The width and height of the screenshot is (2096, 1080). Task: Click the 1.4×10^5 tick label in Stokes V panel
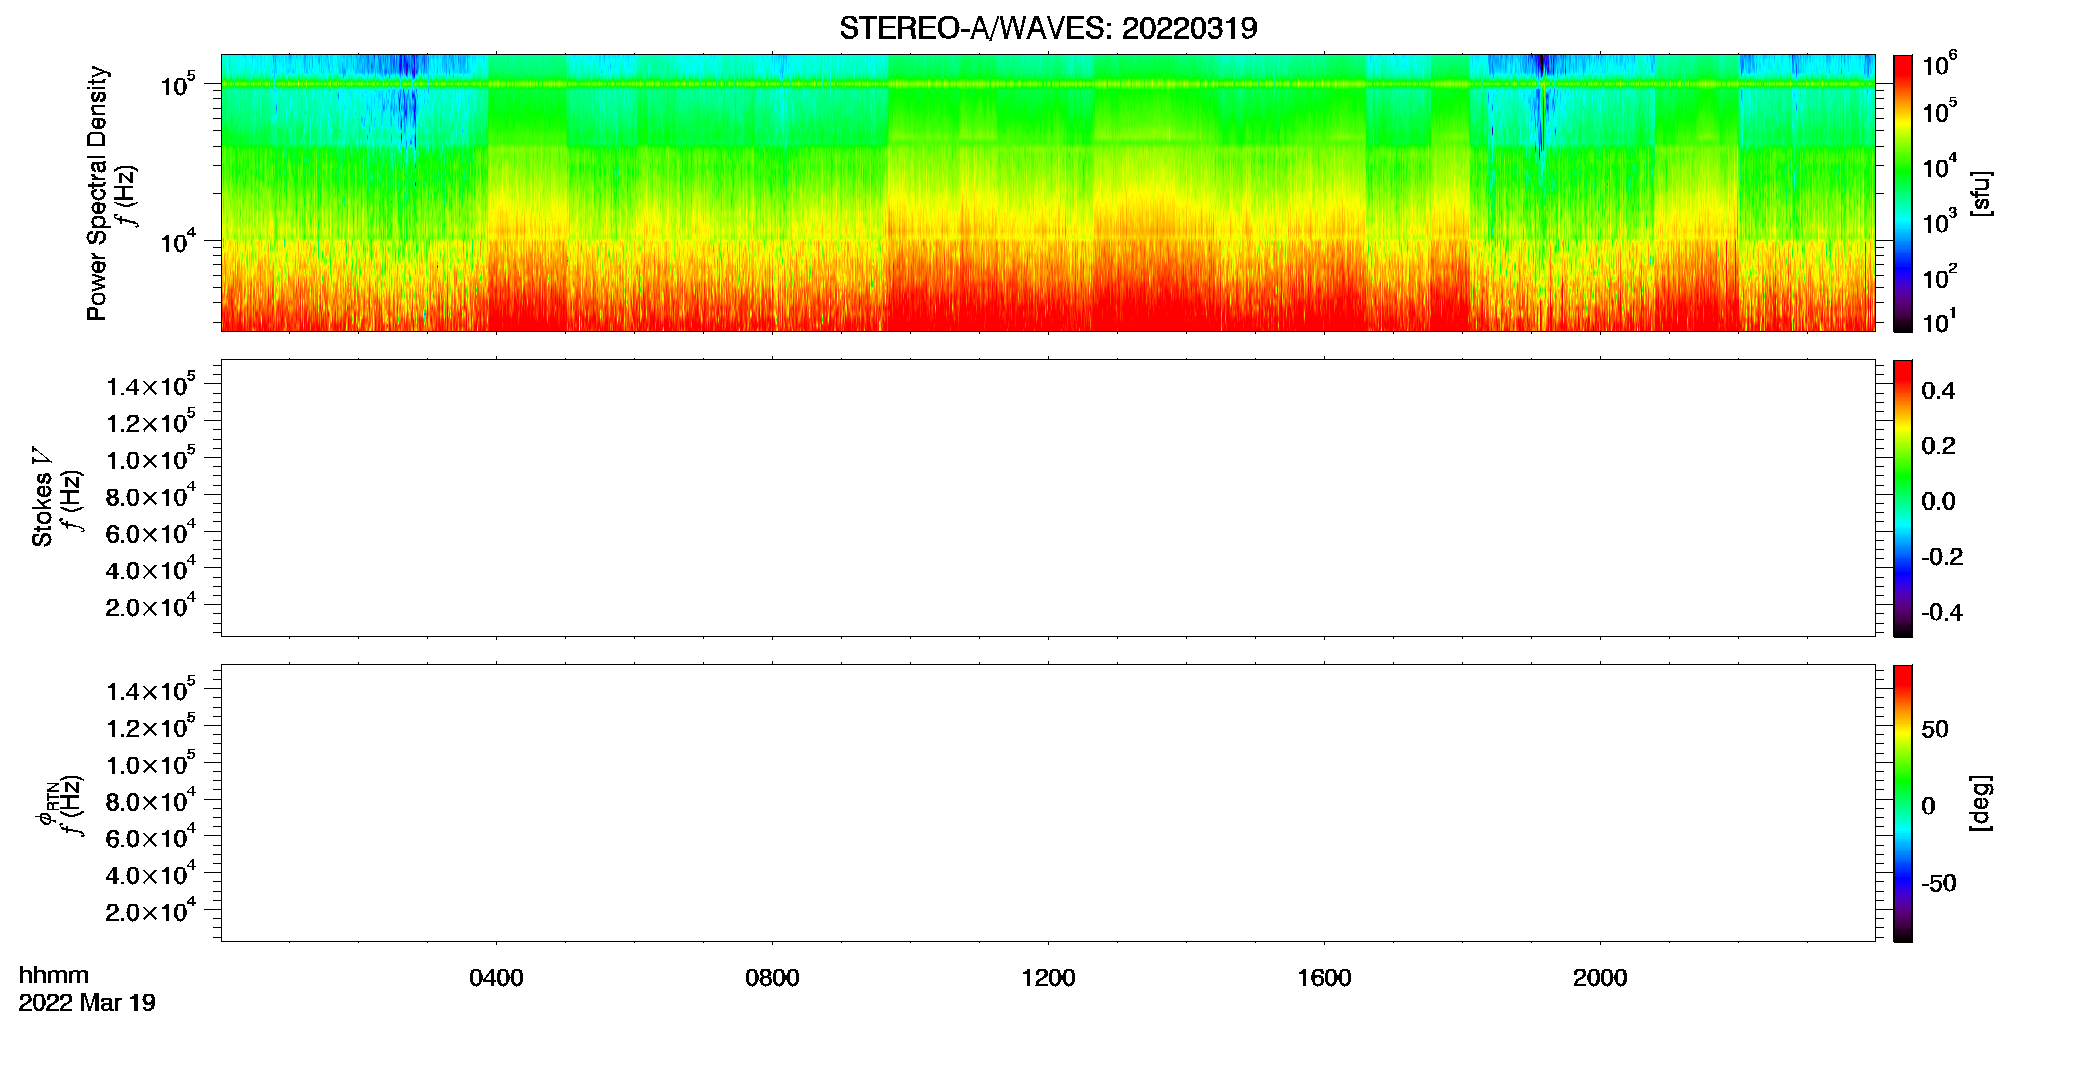pos(151,385)
